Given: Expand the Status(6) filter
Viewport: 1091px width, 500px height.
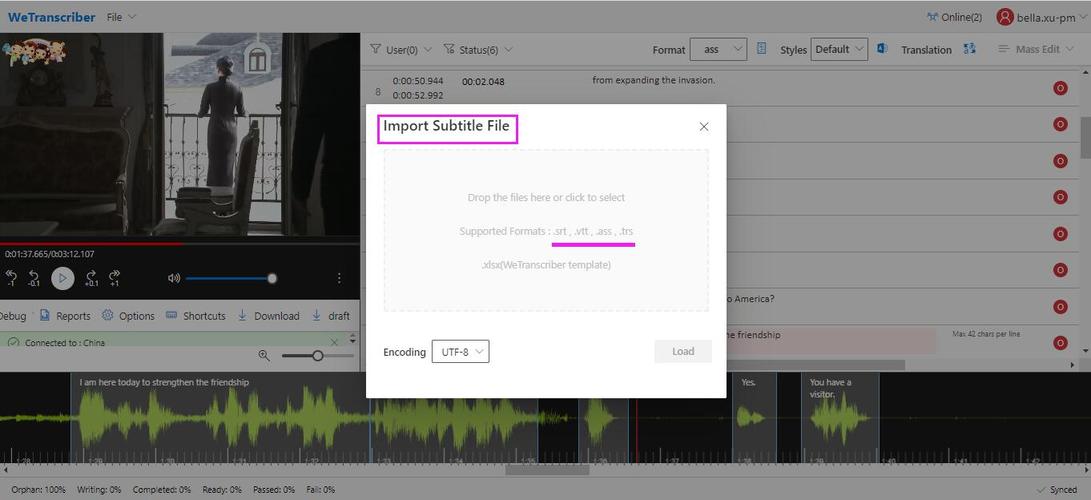Looking at the screenshot, I should point(478,49).
